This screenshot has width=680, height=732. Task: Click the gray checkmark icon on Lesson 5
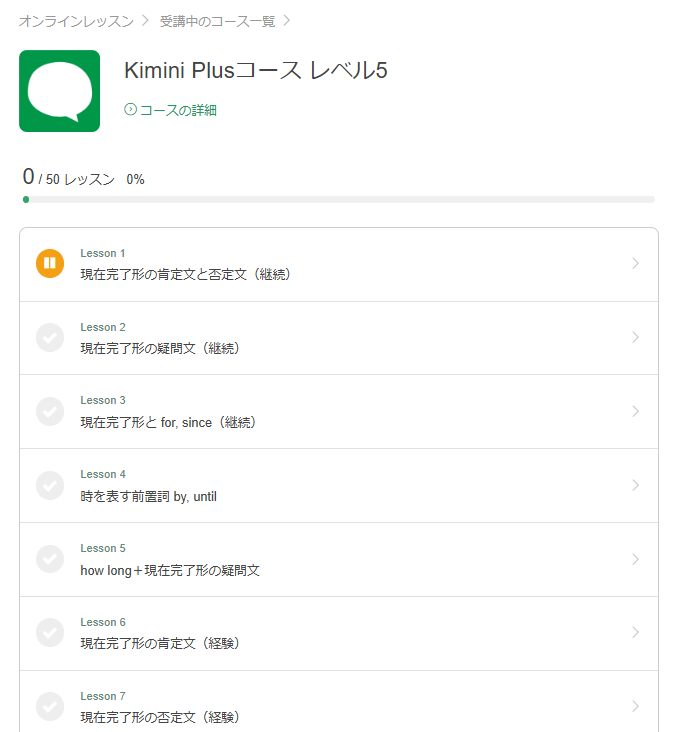50,559
